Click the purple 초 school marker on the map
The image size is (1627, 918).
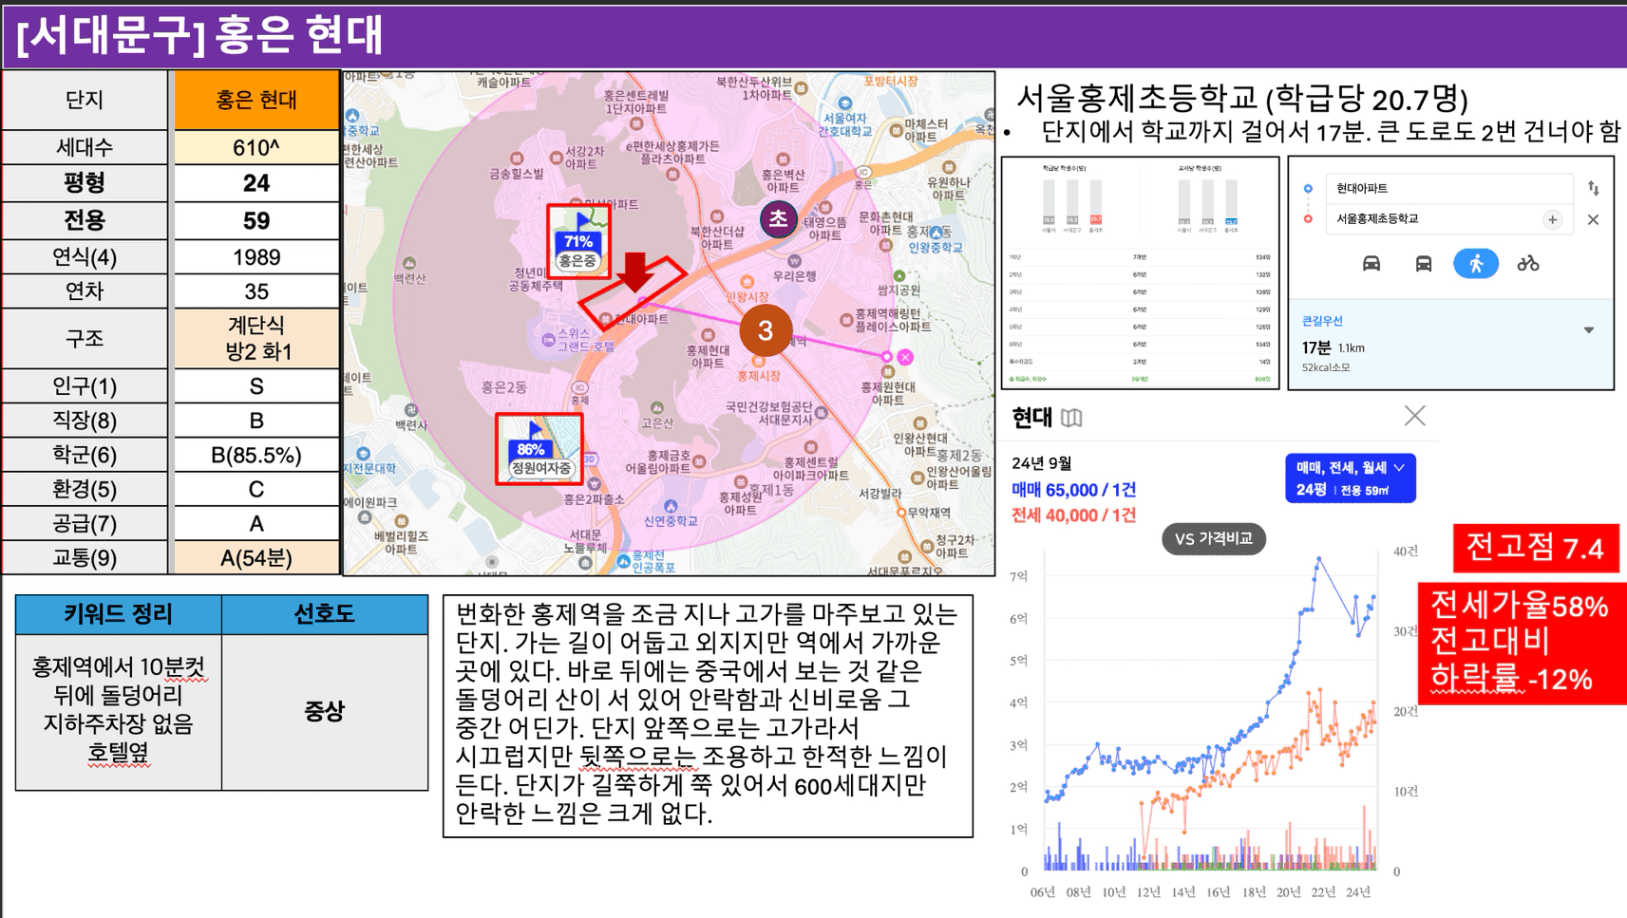777,219
